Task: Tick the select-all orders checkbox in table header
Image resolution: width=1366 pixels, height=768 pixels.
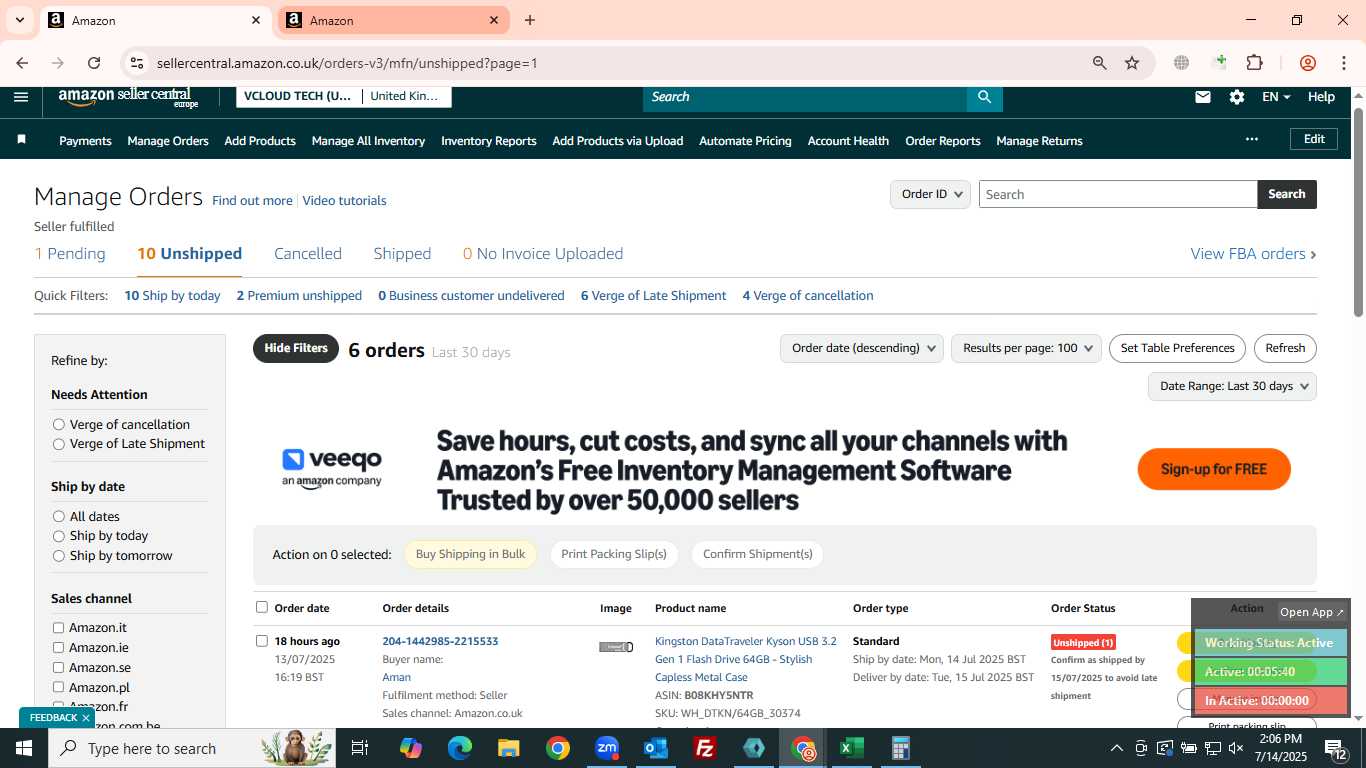Action: click(x=262, y=607)
